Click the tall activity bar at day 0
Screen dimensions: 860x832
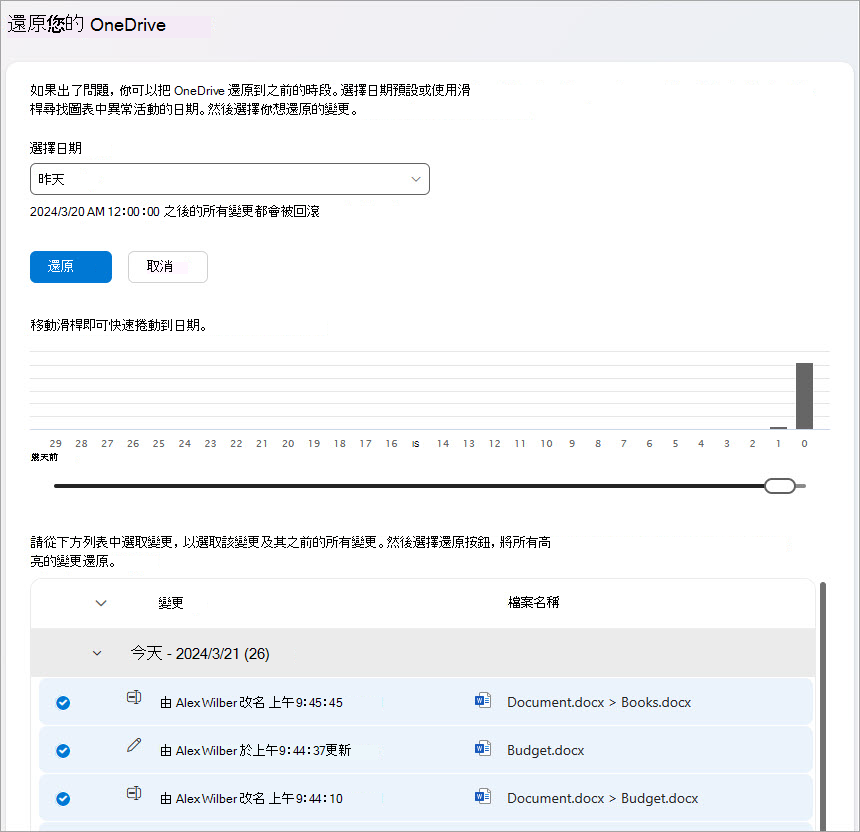[x=804, y=395]
